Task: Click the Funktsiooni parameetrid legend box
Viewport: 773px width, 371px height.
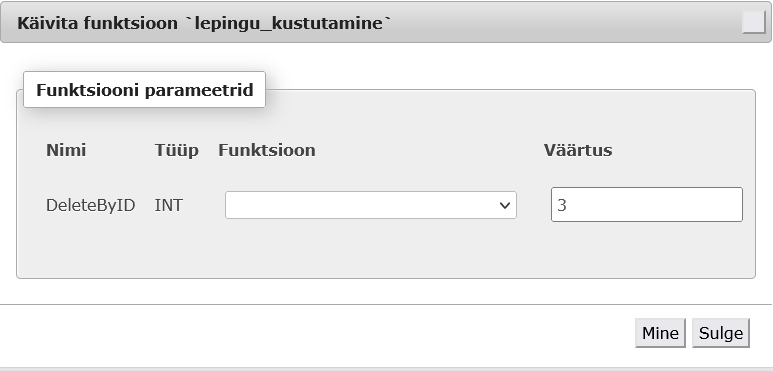Action: tap(144, 90)
